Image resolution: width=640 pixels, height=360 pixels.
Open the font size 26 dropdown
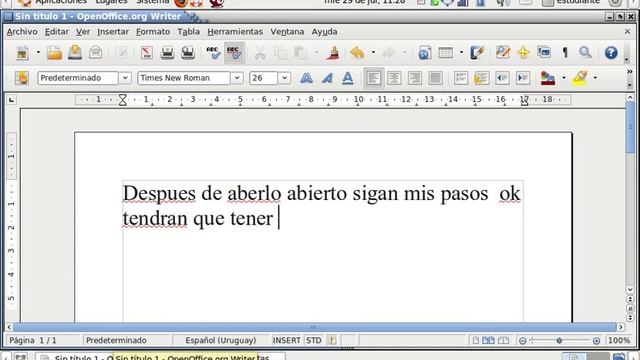click(284, 78)
